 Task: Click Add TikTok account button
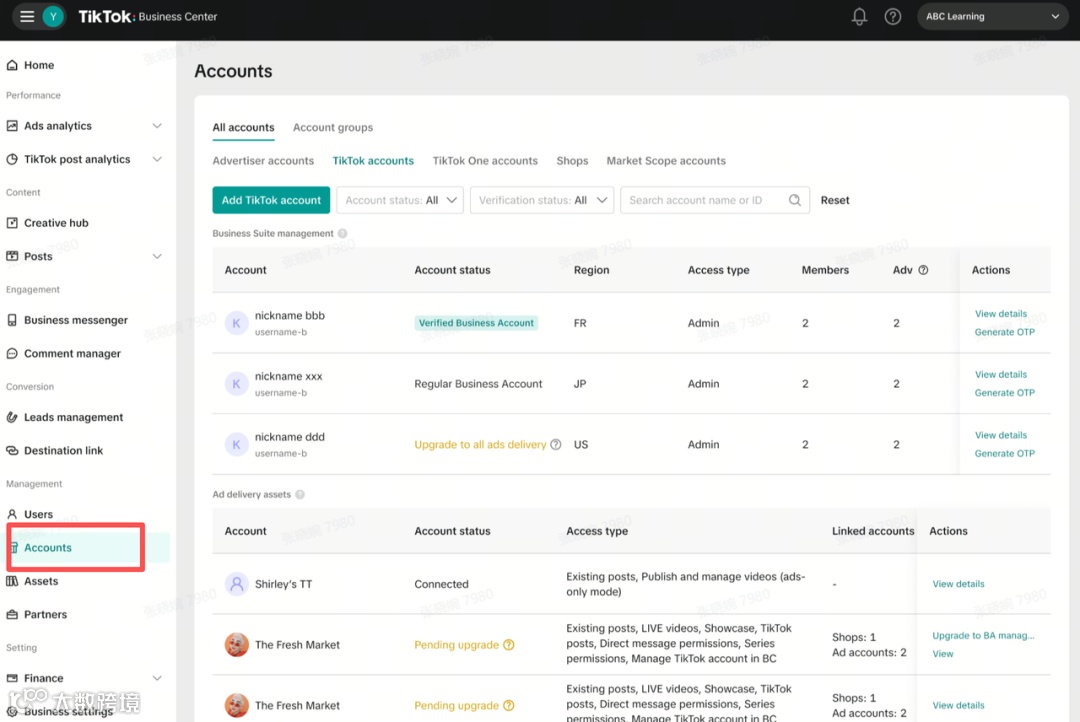pyautogui.click(x=271, y=200)
